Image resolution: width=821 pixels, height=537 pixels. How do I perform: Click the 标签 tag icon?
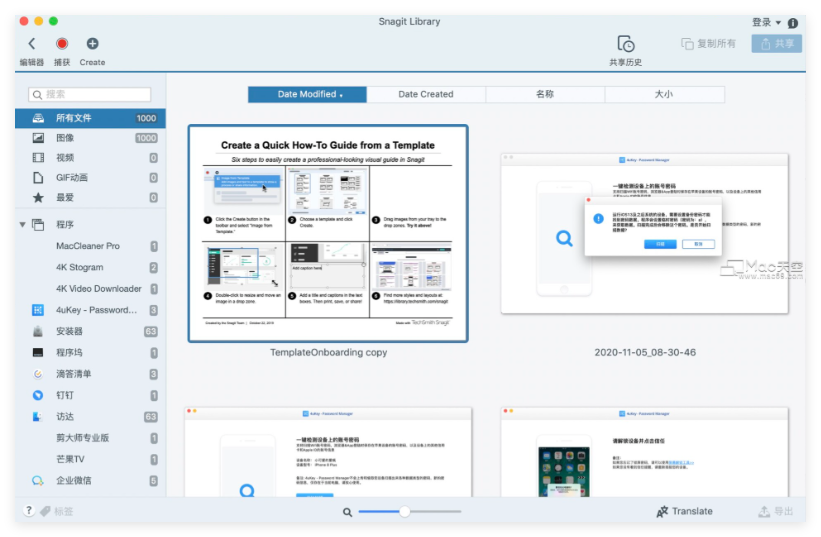point(46,511)
